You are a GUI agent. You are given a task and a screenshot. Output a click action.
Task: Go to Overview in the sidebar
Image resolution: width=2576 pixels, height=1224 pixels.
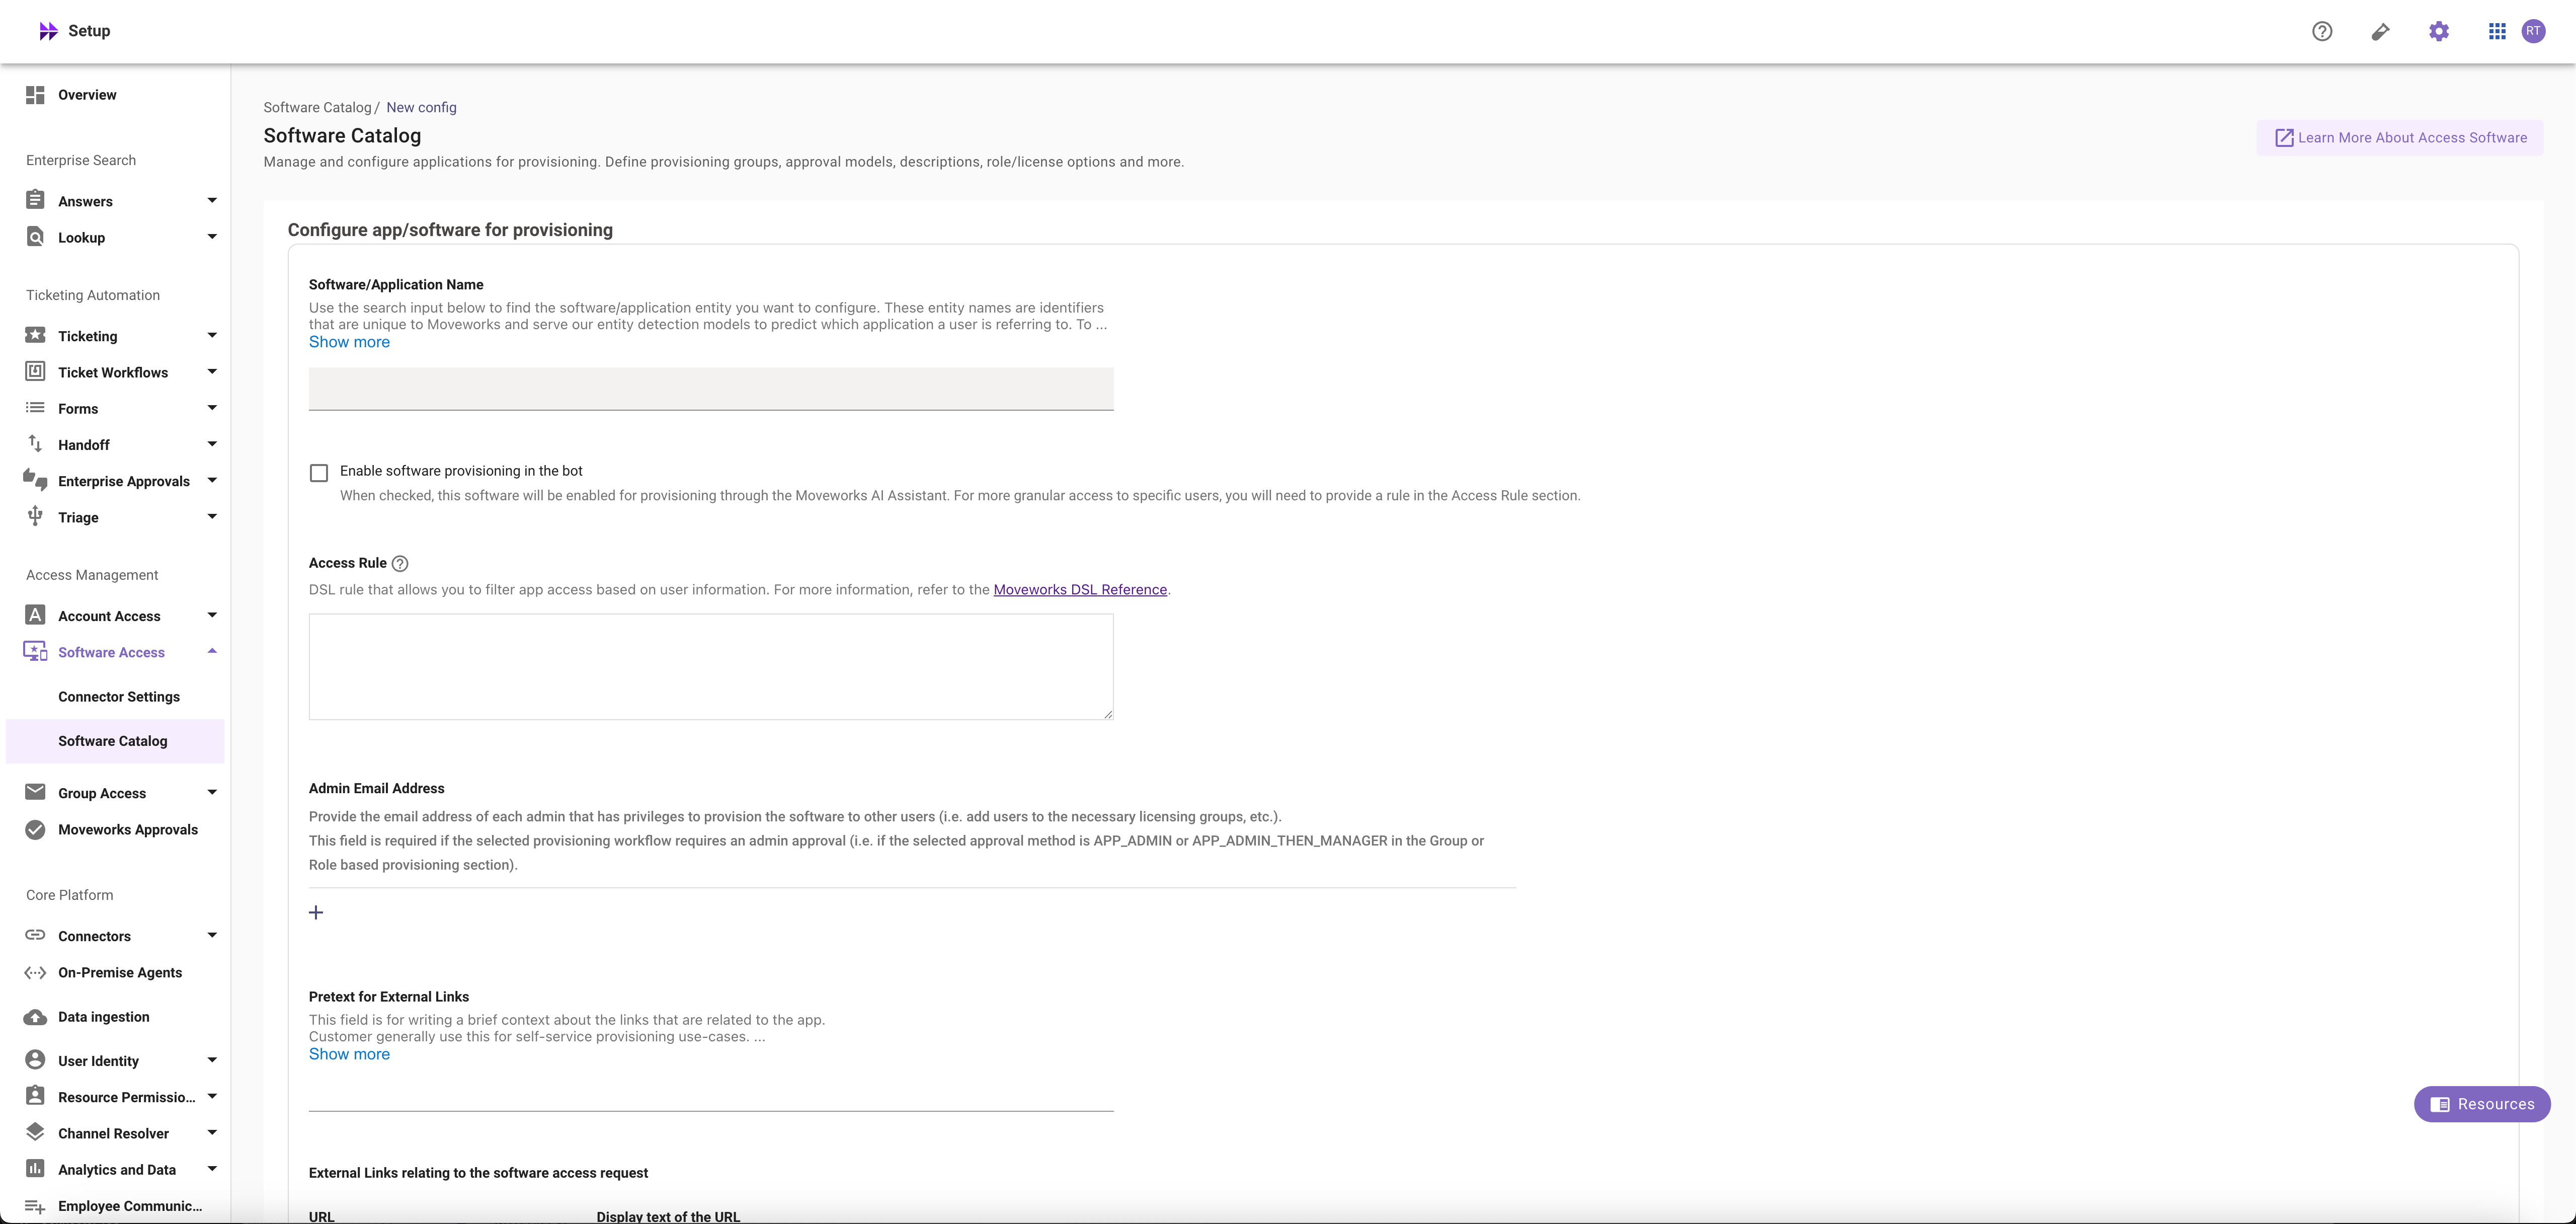click(87, 95)
